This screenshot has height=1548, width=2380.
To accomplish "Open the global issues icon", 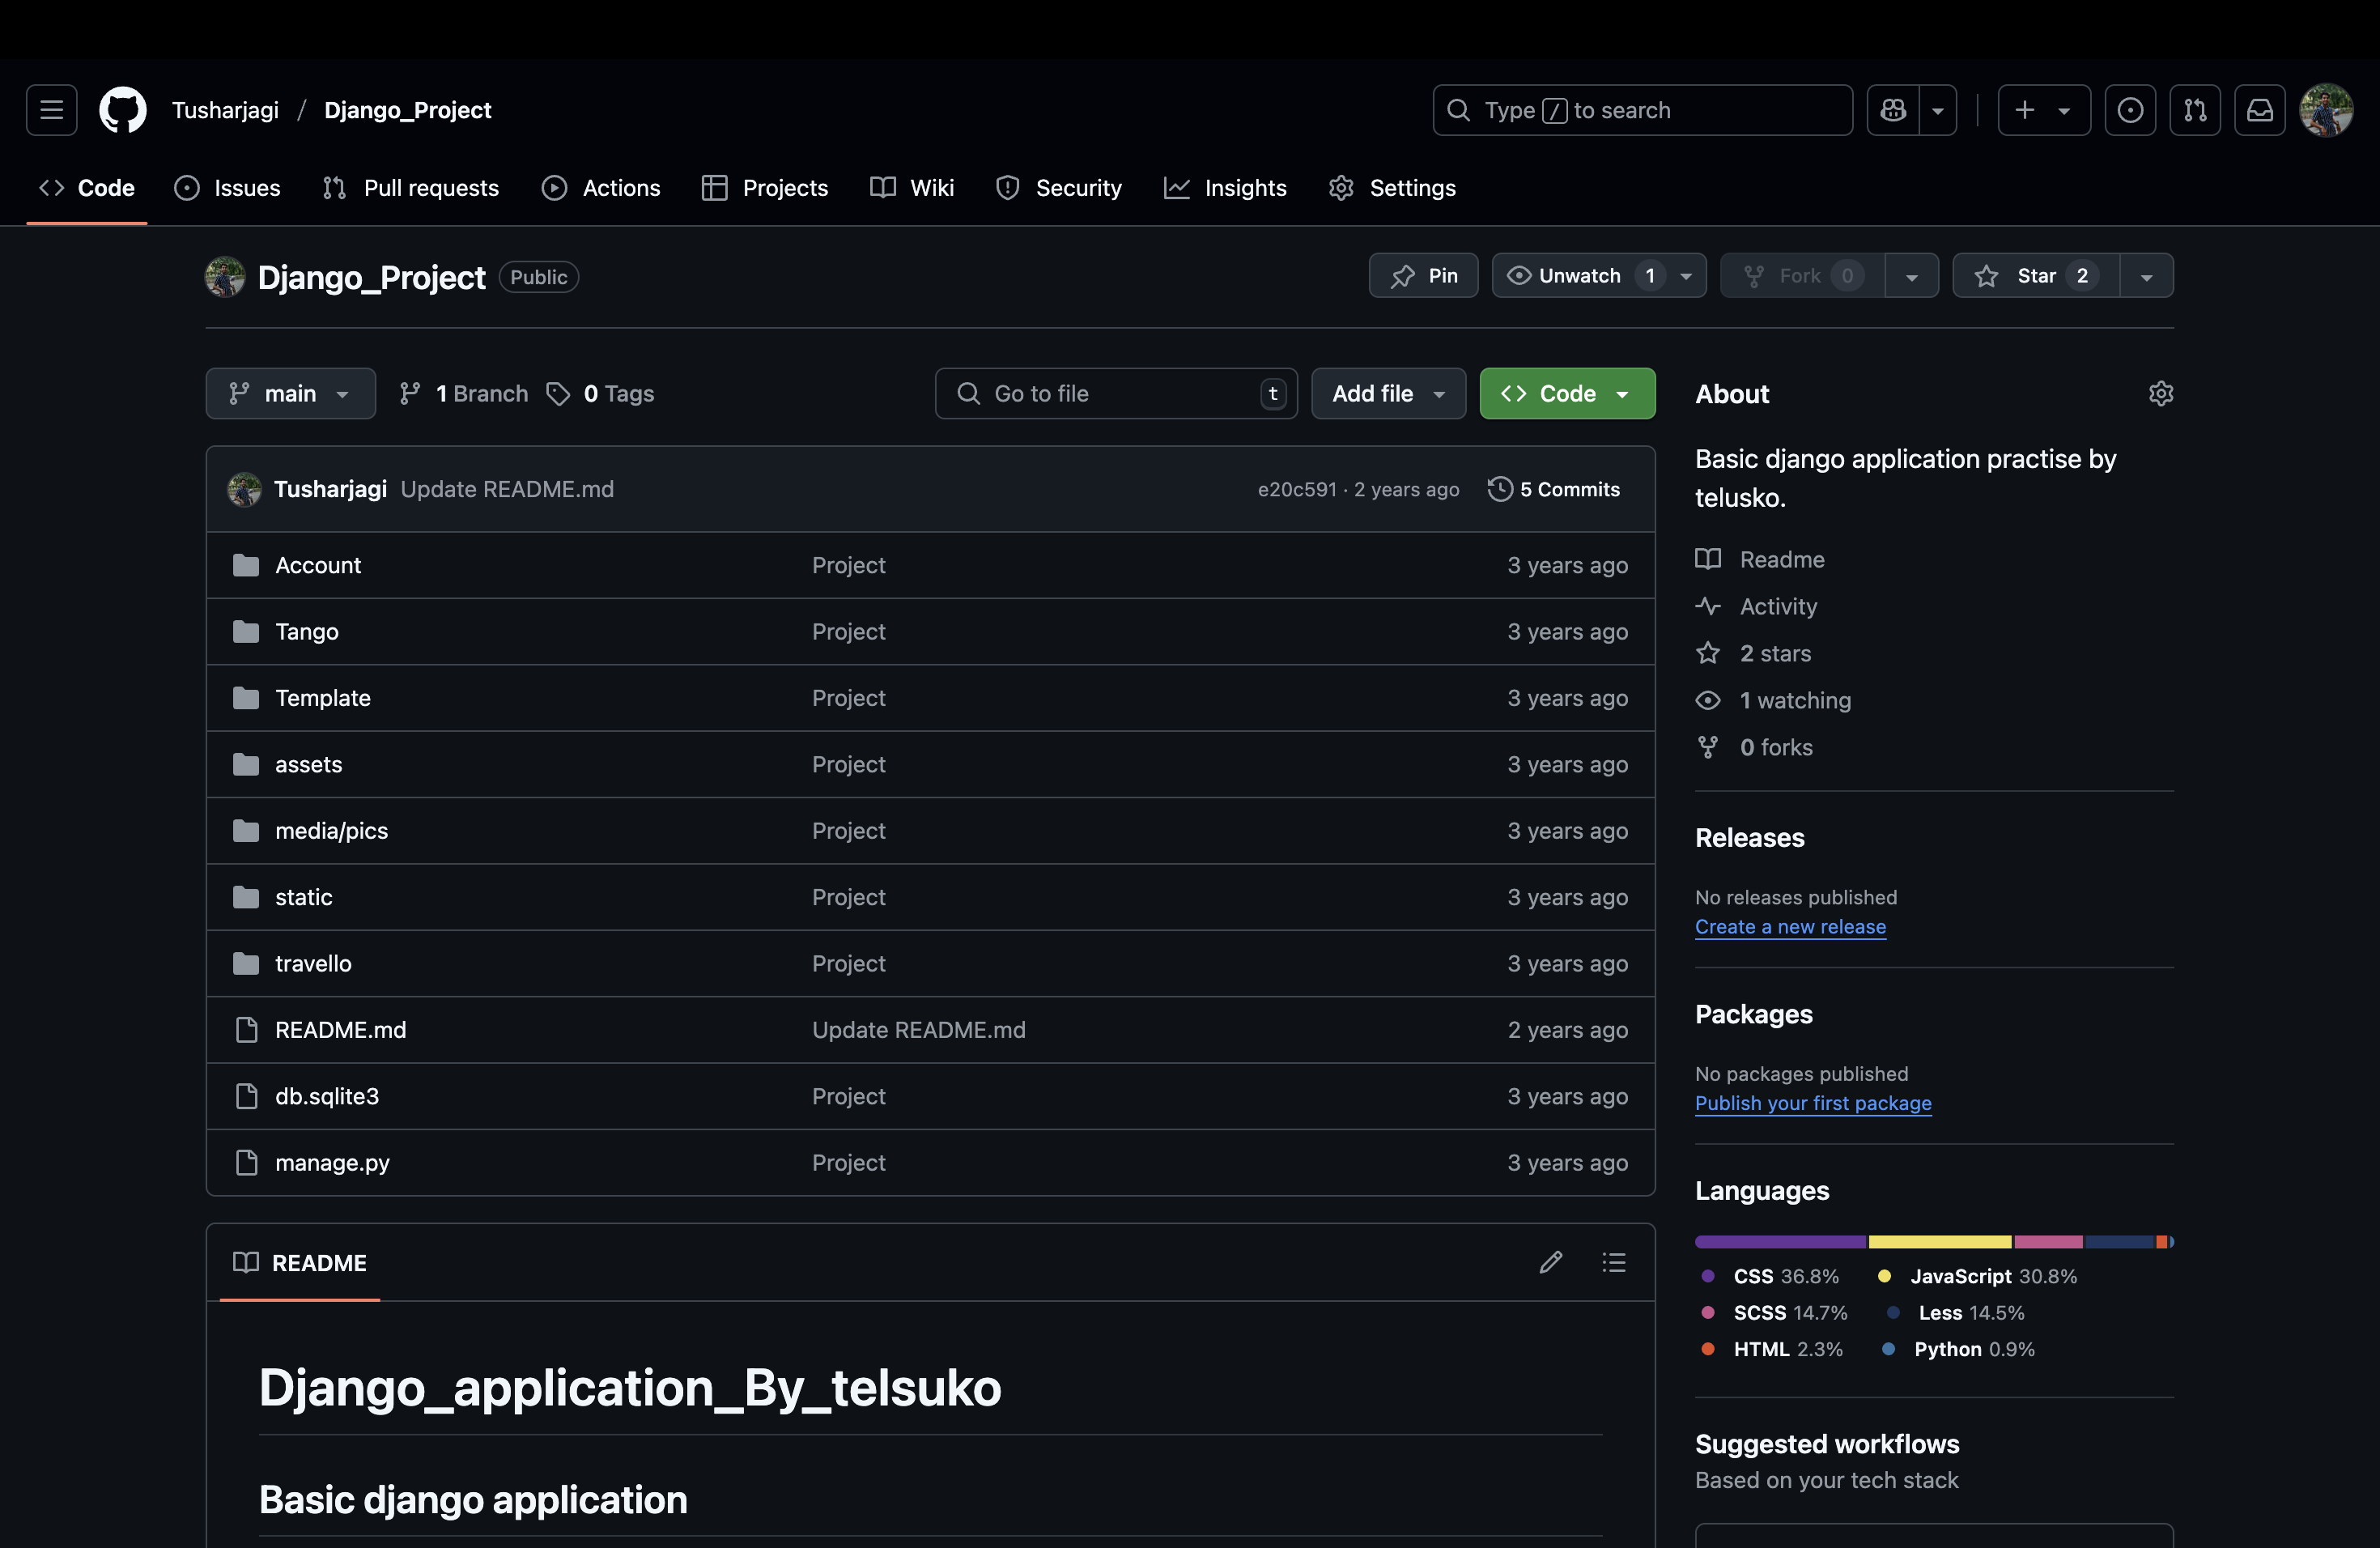I will click(2130, 110).
